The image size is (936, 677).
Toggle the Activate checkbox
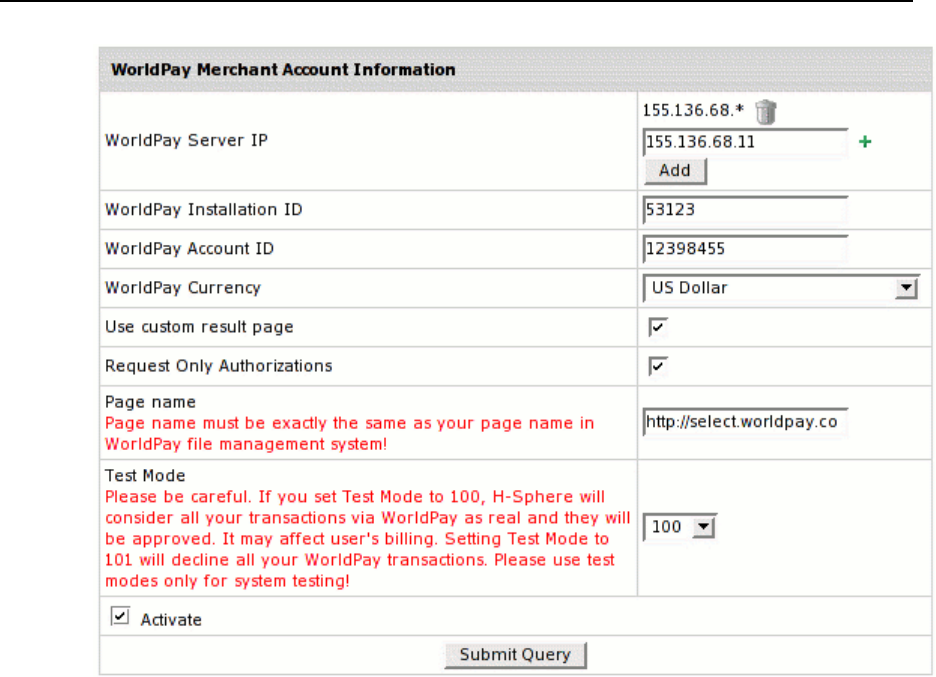click(x=120, y=616)
